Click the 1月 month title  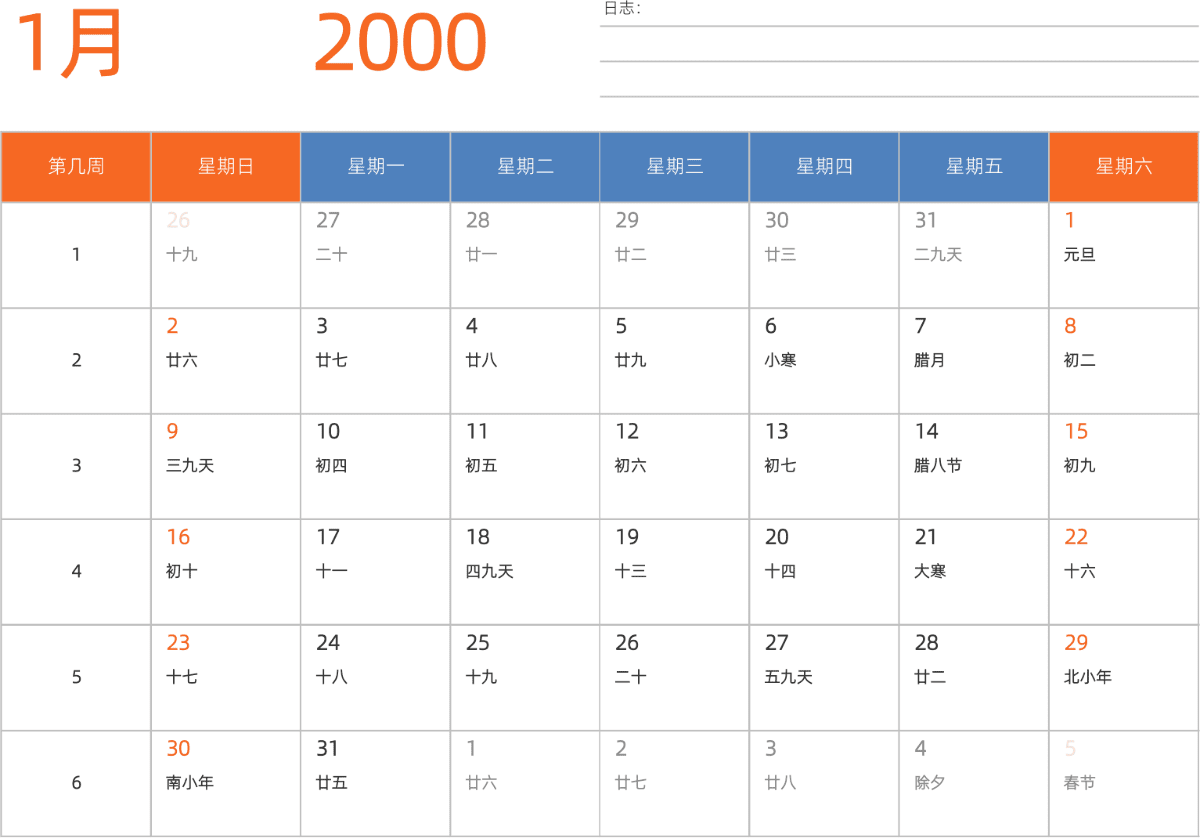pyautogui.click(x=68, y=43)
